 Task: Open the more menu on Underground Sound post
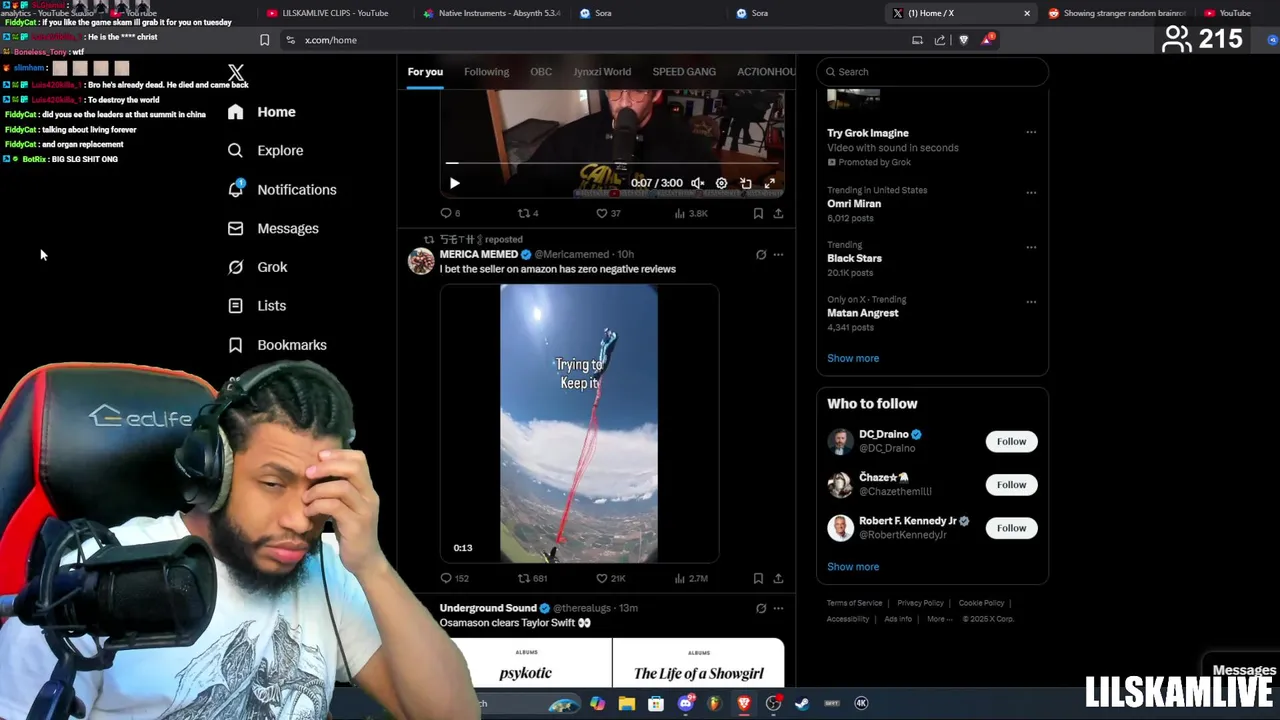778,608
